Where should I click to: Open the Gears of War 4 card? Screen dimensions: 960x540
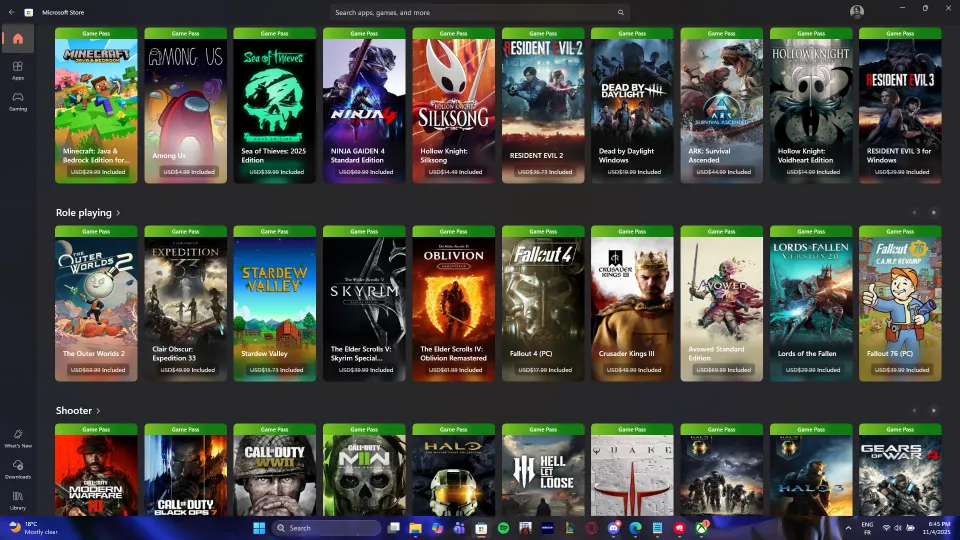pos(900,470)
